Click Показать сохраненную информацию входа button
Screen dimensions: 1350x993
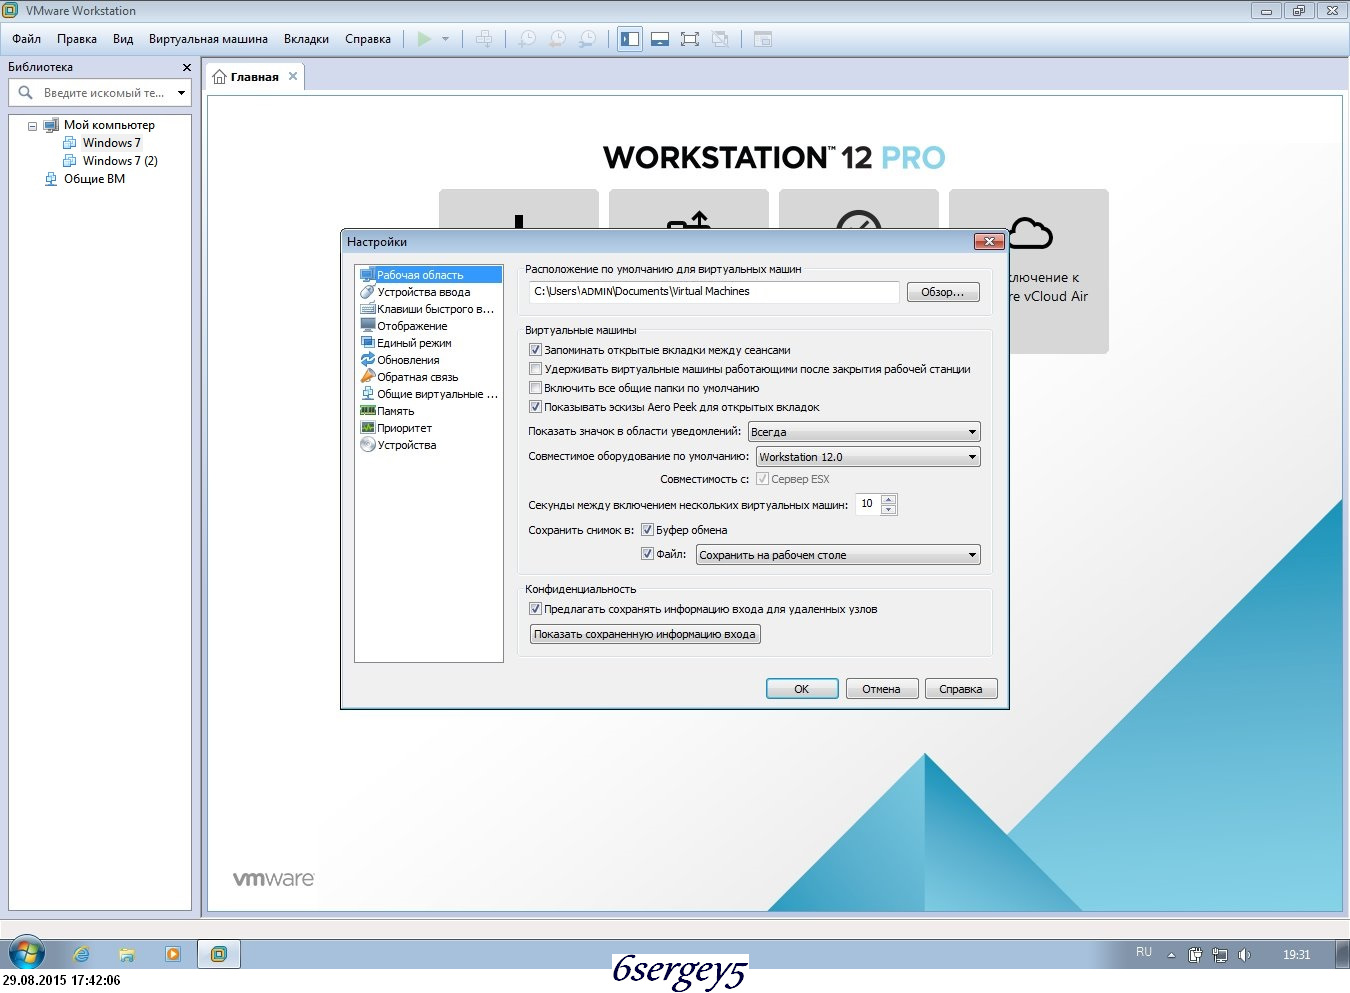pyautogui.click(x=645, y=634)
